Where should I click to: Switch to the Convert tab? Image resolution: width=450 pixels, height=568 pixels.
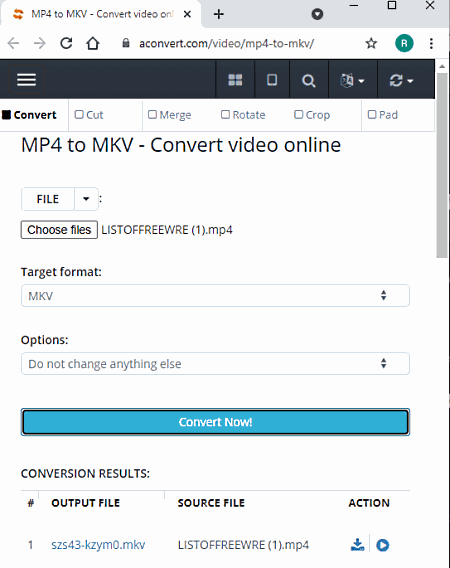[29, 115]
